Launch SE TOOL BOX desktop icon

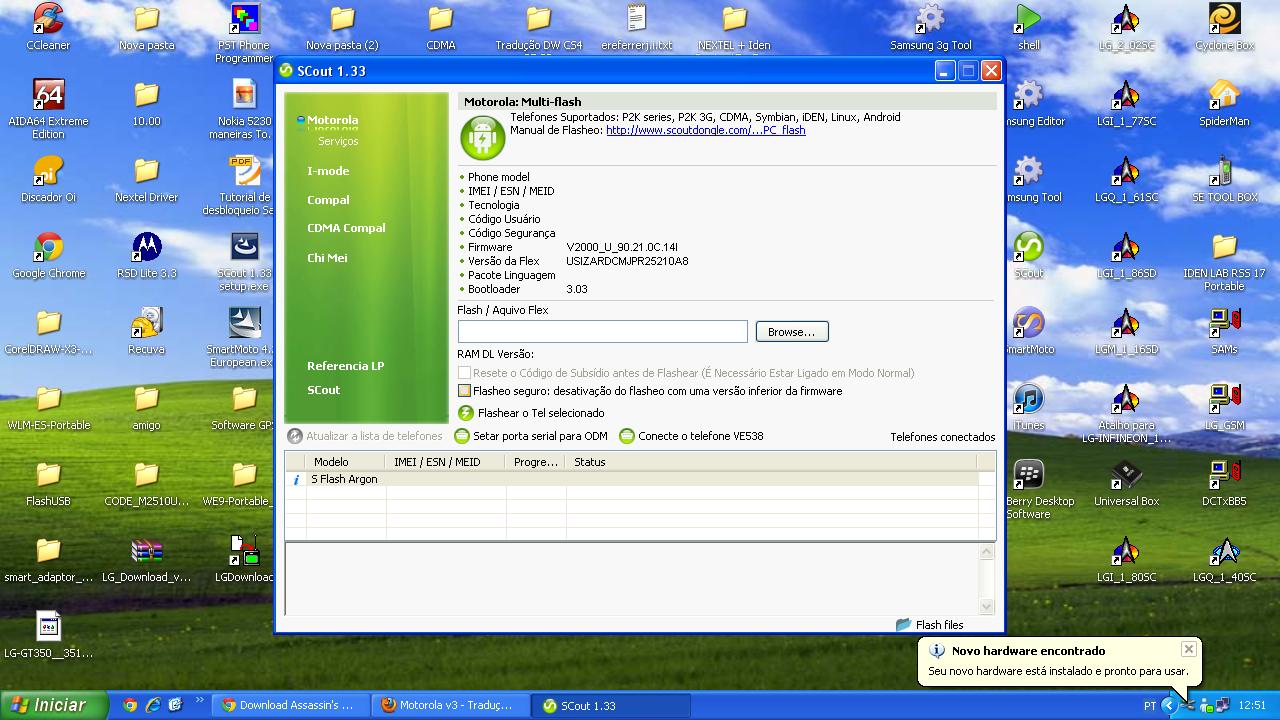coord(1224,180)
